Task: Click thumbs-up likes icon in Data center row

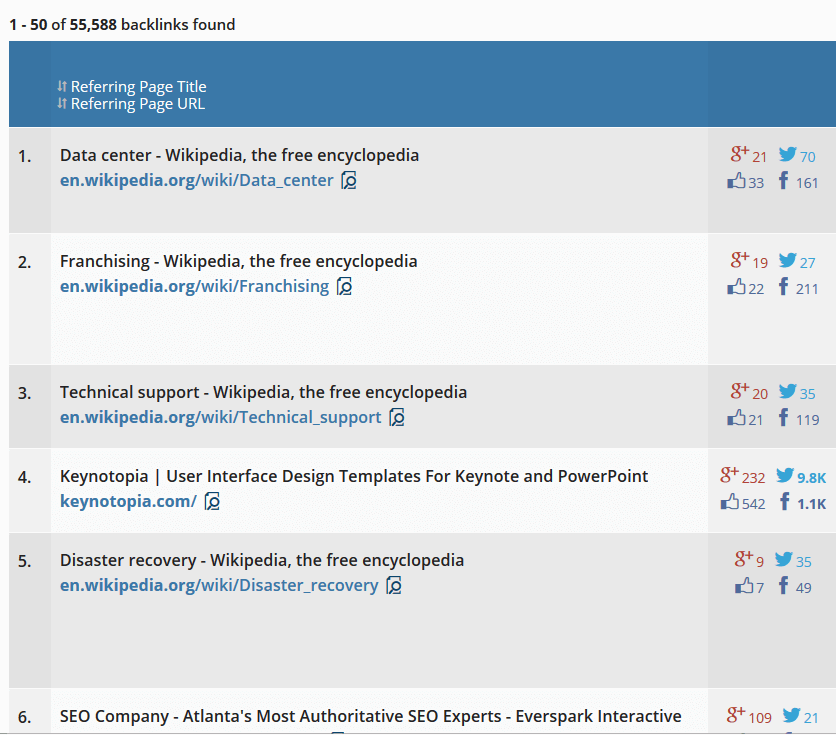Action: pos(736,181)
